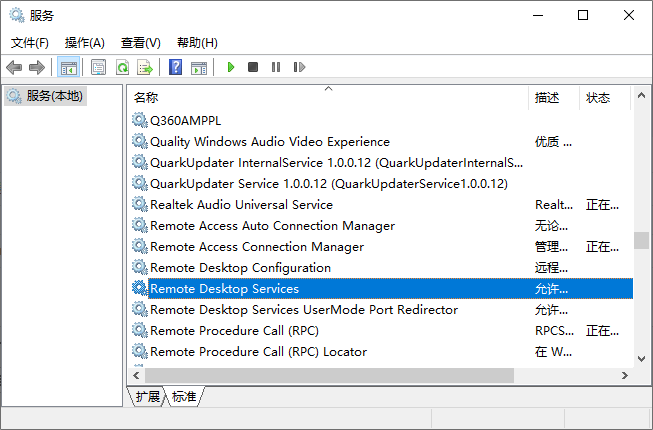Image resolution: width=653 pixels, height=430 pixels.
Task: Open Properties via toolbar icon
Action: click(x=98, y=67)
